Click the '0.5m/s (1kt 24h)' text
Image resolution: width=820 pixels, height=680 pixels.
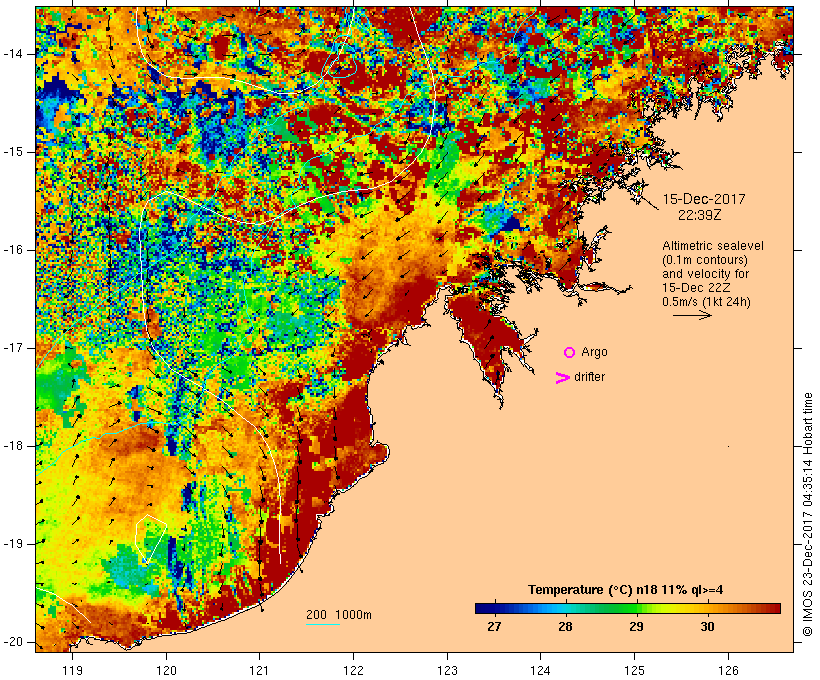click(707, 302)
